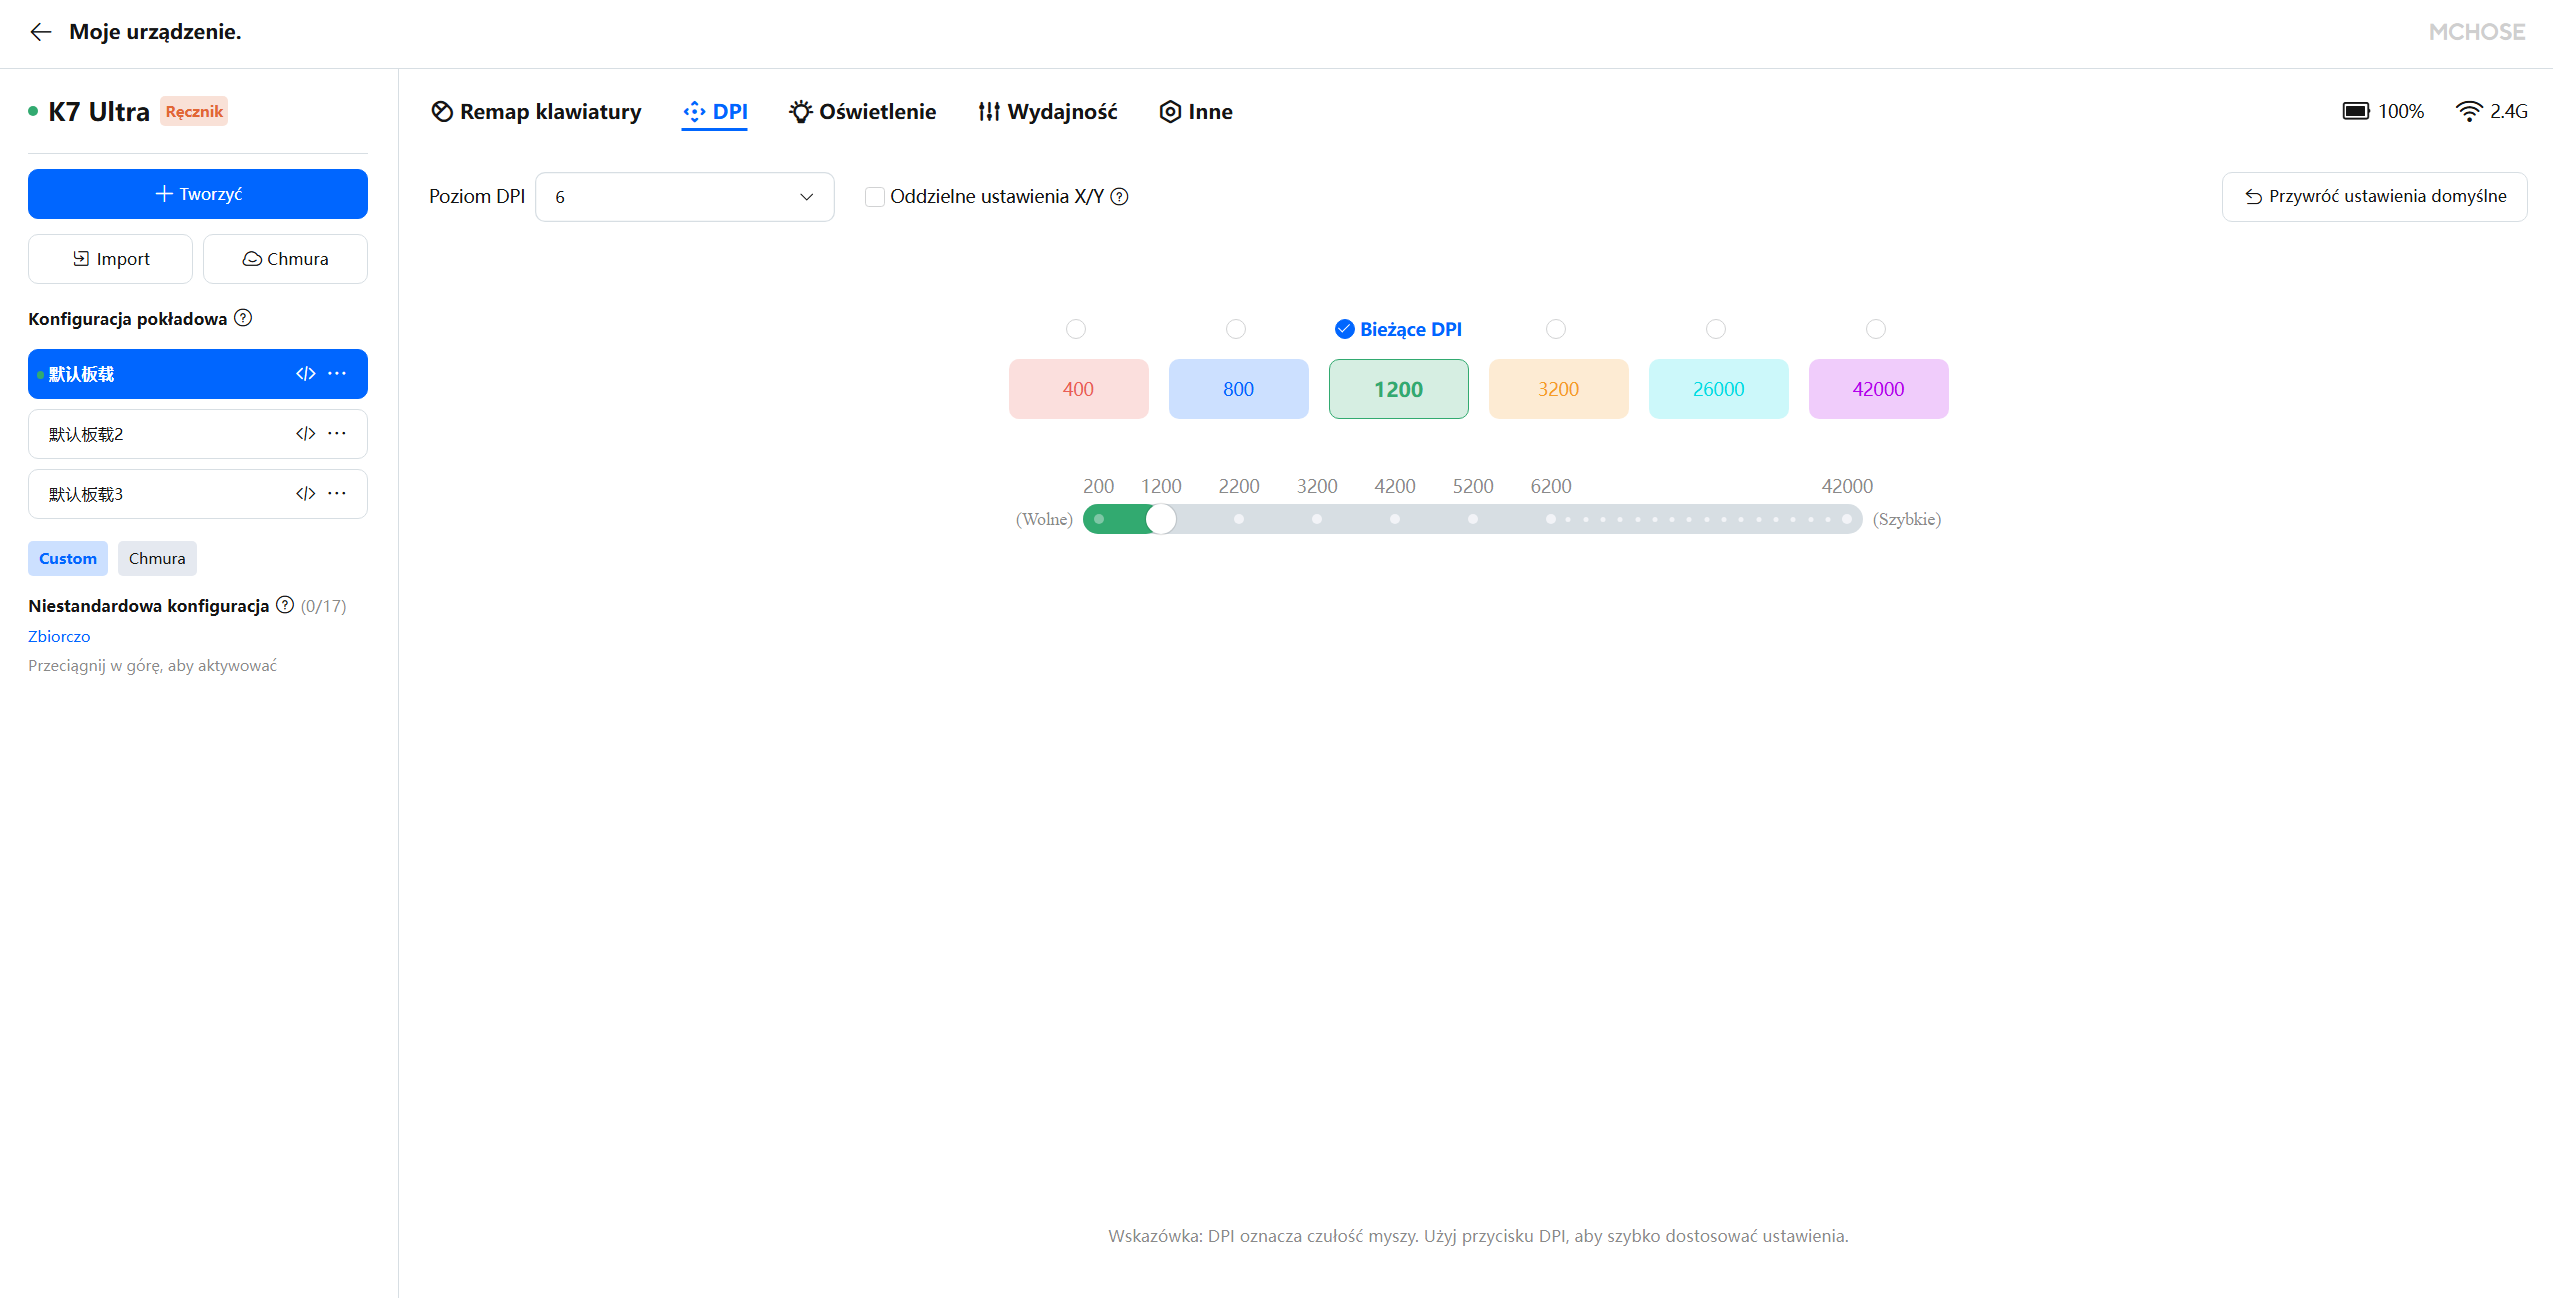Select radio button above 400 DPI
The height and width of the screenshot is (1298, 2553).
click(x=1076, y=329)
